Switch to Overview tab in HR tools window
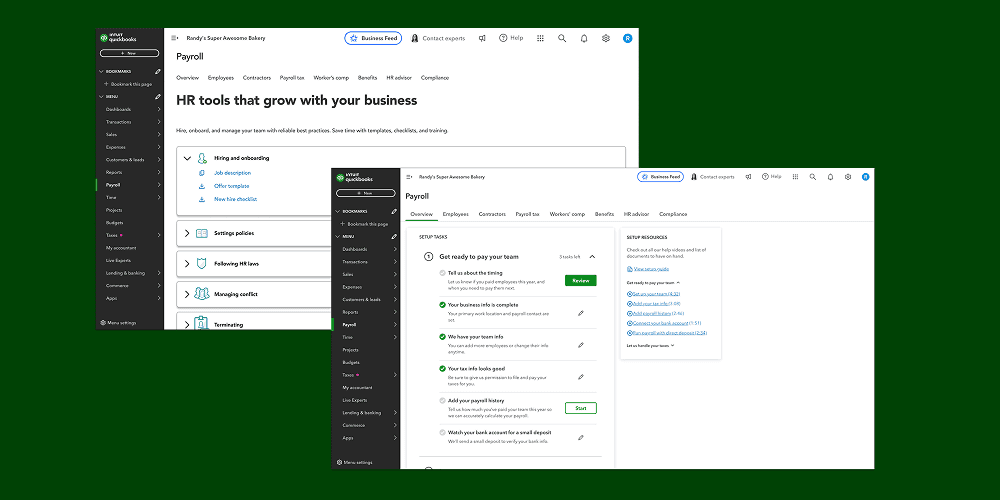 tap(188, 78)
